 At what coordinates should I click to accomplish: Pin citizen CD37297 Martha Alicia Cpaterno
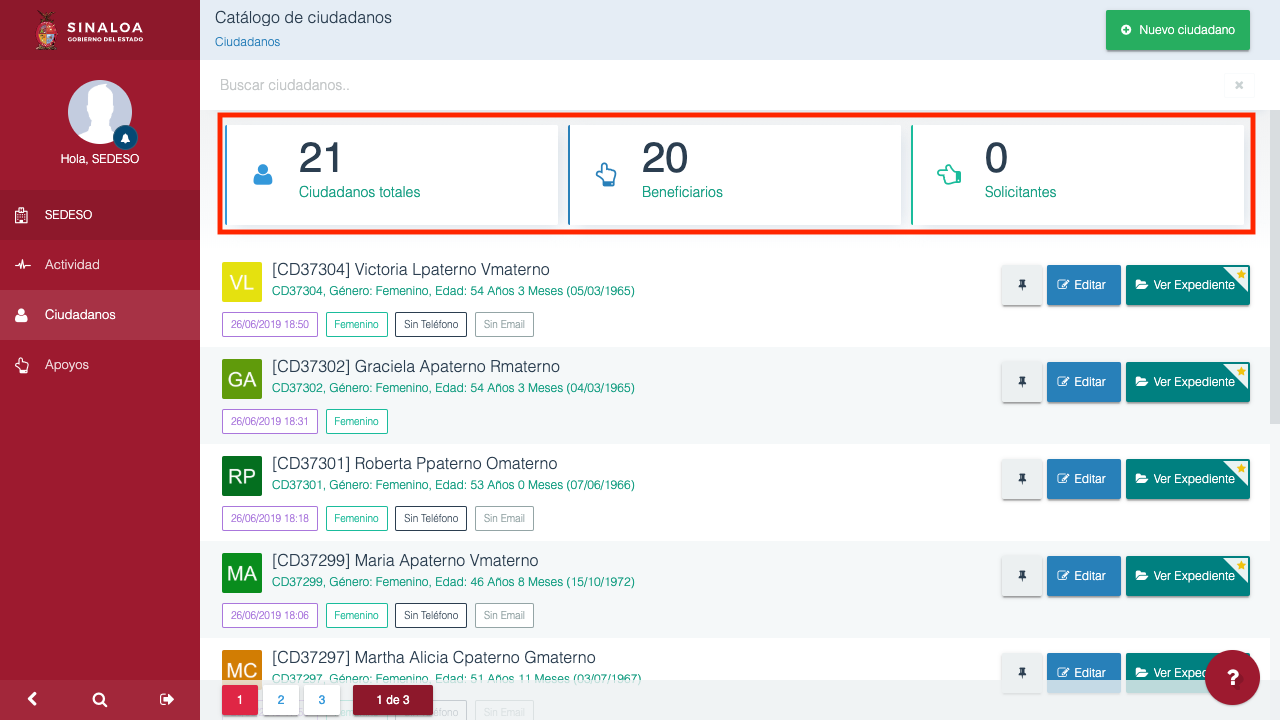click(x=1022, y=672)
